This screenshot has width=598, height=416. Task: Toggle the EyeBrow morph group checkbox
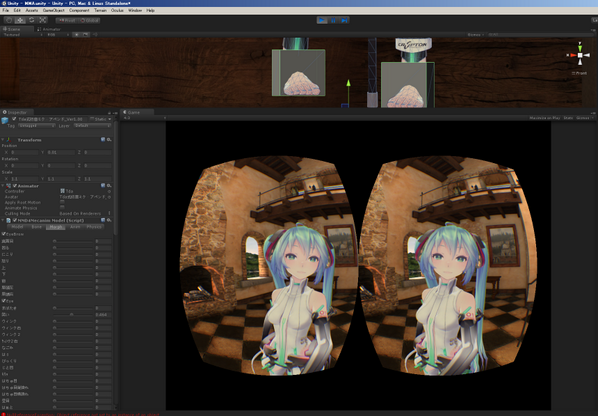(3, 234)
